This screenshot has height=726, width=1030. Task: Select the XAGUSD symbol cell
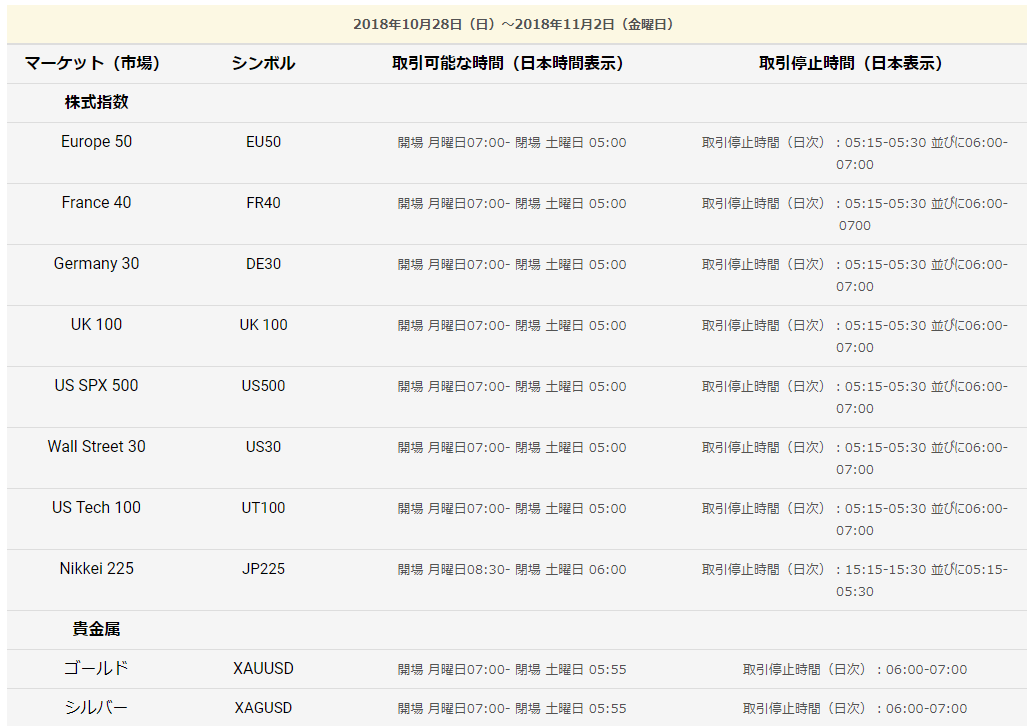(x=263, y=708)
